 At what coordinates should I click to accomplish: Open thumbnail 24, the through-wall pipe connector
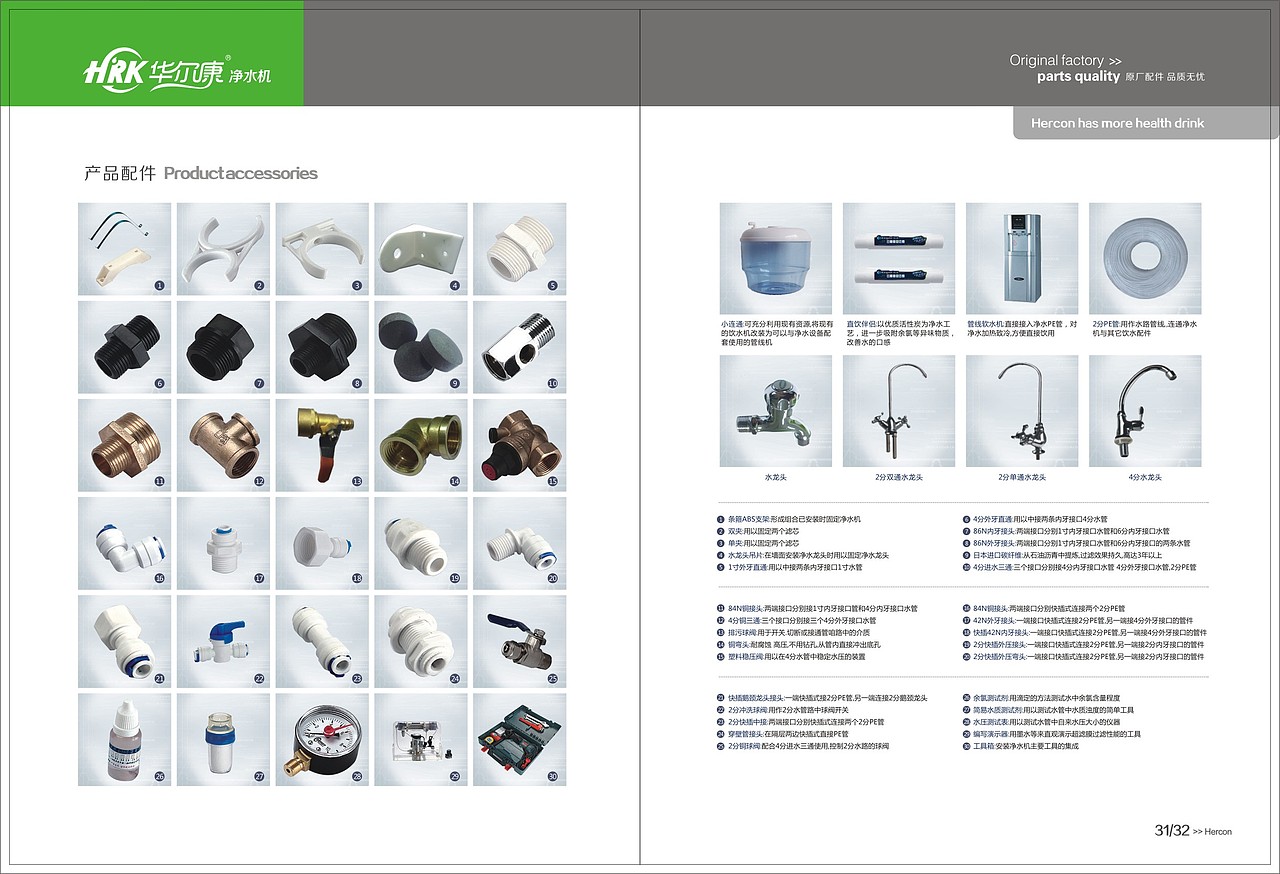421,641
